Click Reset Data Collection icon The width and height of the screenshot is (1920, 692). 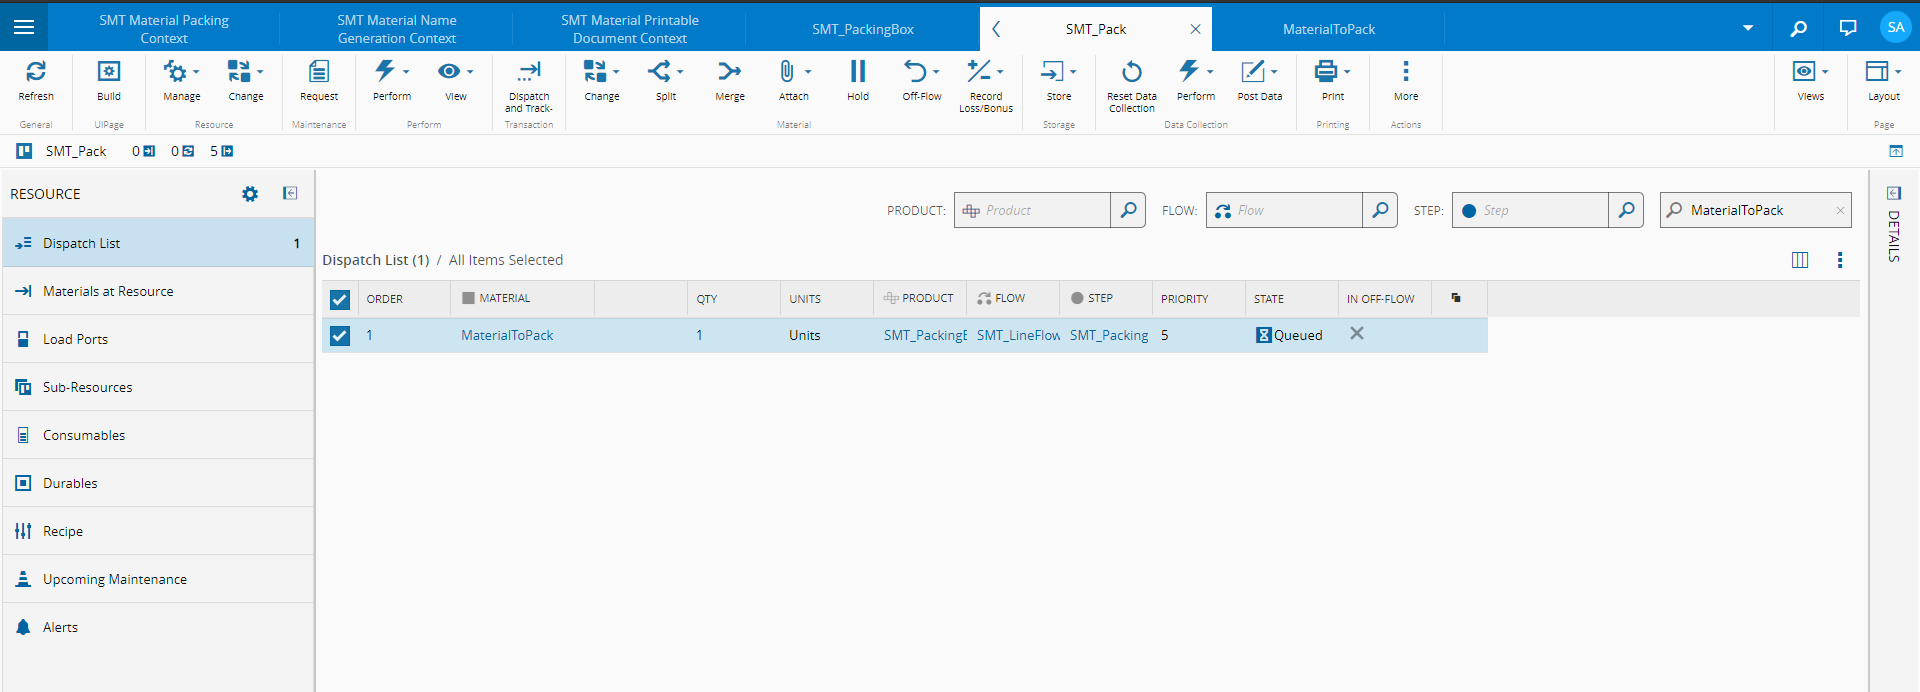pos(1131,72)
